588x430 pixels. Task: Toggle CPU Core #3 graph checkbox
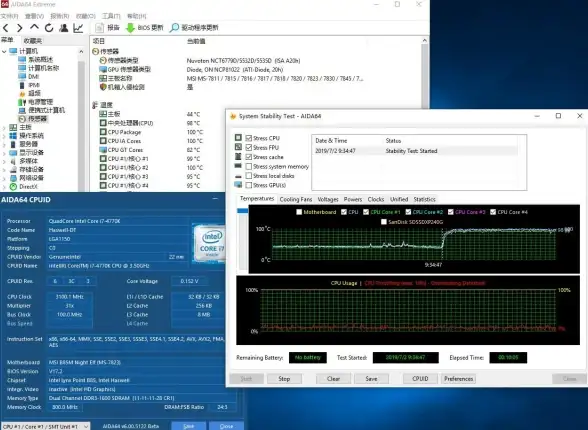click(451, 212)
